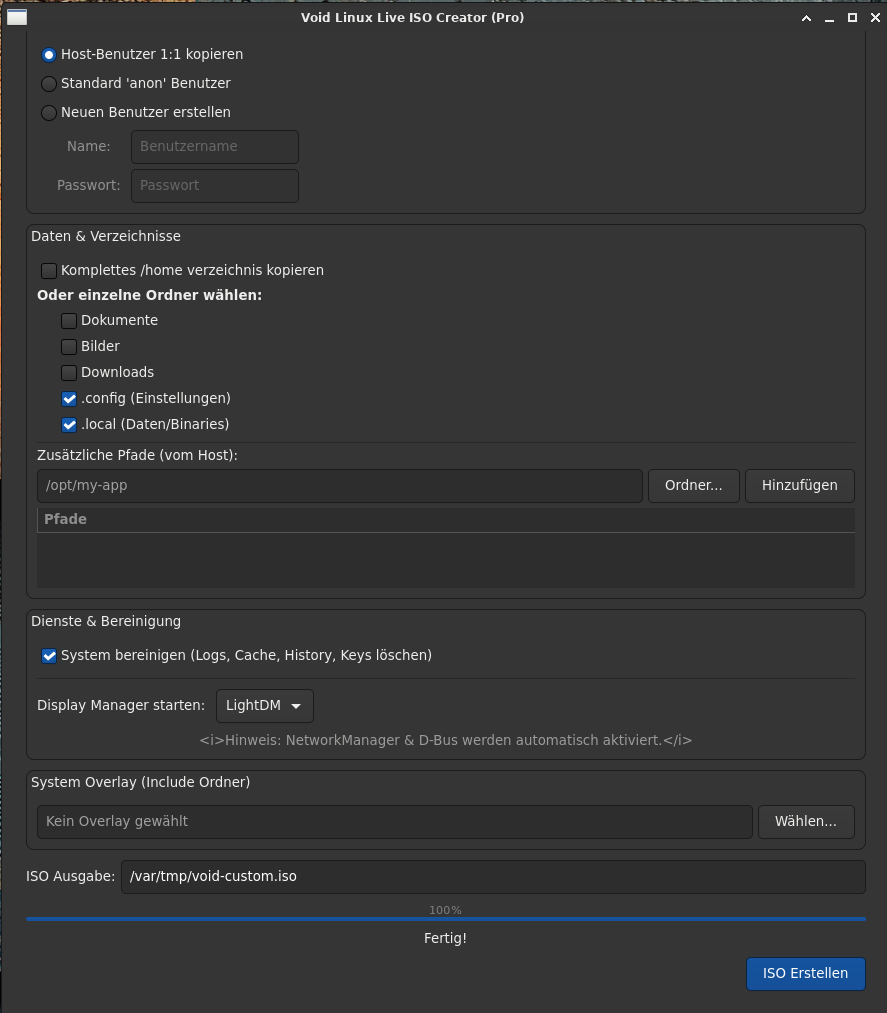Start build with 'ISO Erstellen' button
This screenshot has width=887, height=1013.
coord(805,974)
